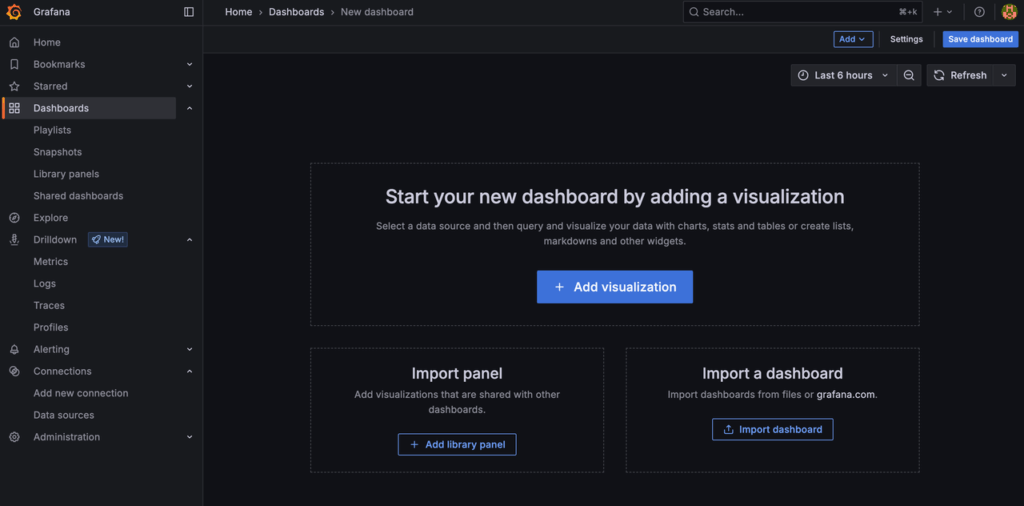Click the Alerting bell icon

coord(14,349)
